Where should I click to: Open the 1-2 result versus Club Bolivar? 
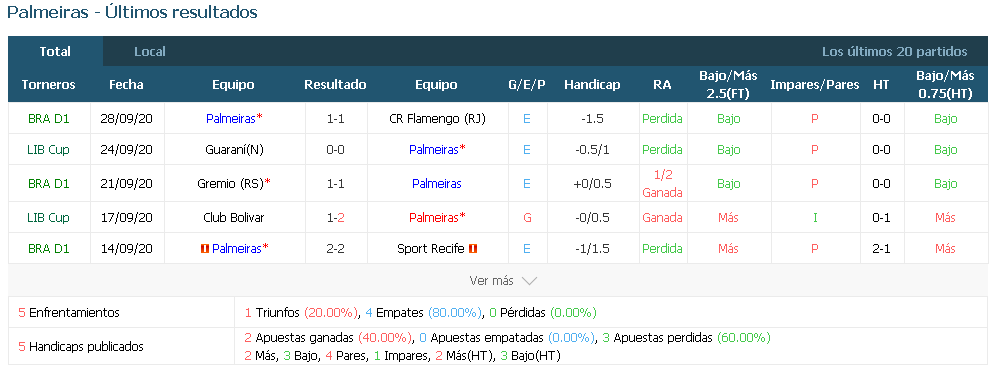[x=335, y=218]
